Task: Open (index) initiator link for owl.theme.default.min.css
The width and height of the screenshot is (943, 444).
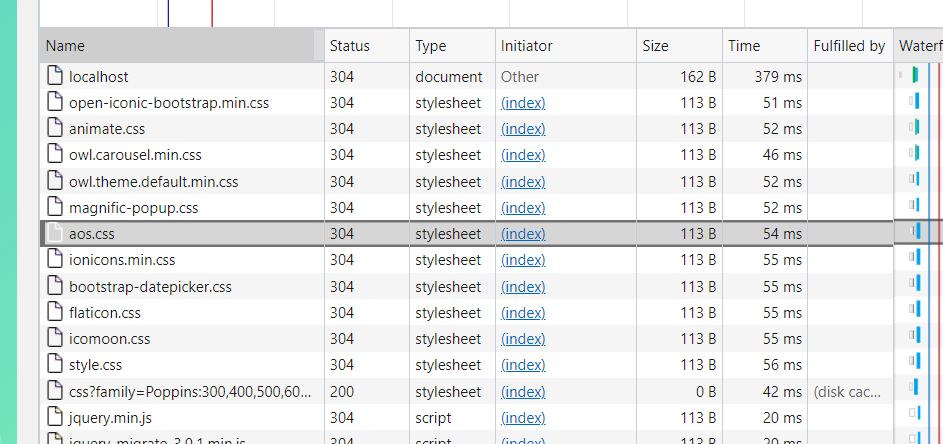Action: coord(523,181)
